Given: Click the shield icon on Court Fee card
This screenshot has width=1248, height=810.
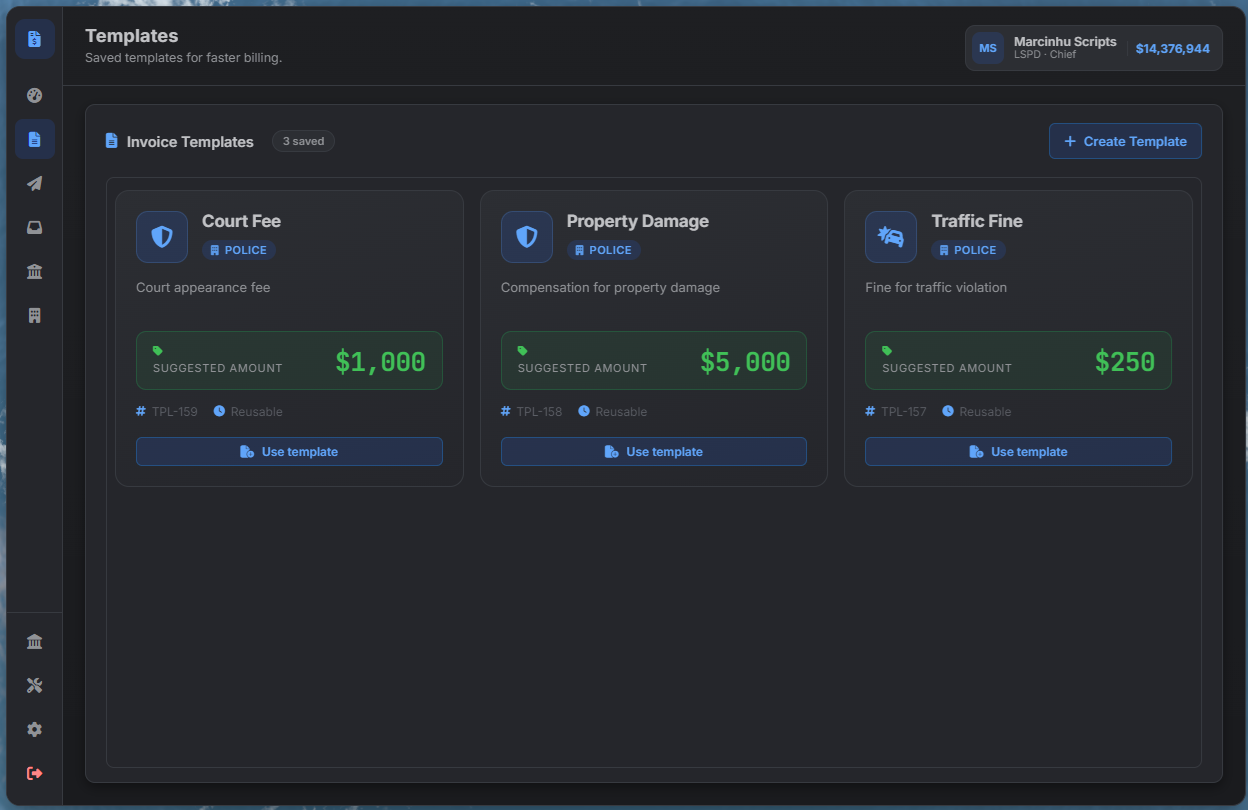Looking at the screenshot, I should (x=162, y=237).
